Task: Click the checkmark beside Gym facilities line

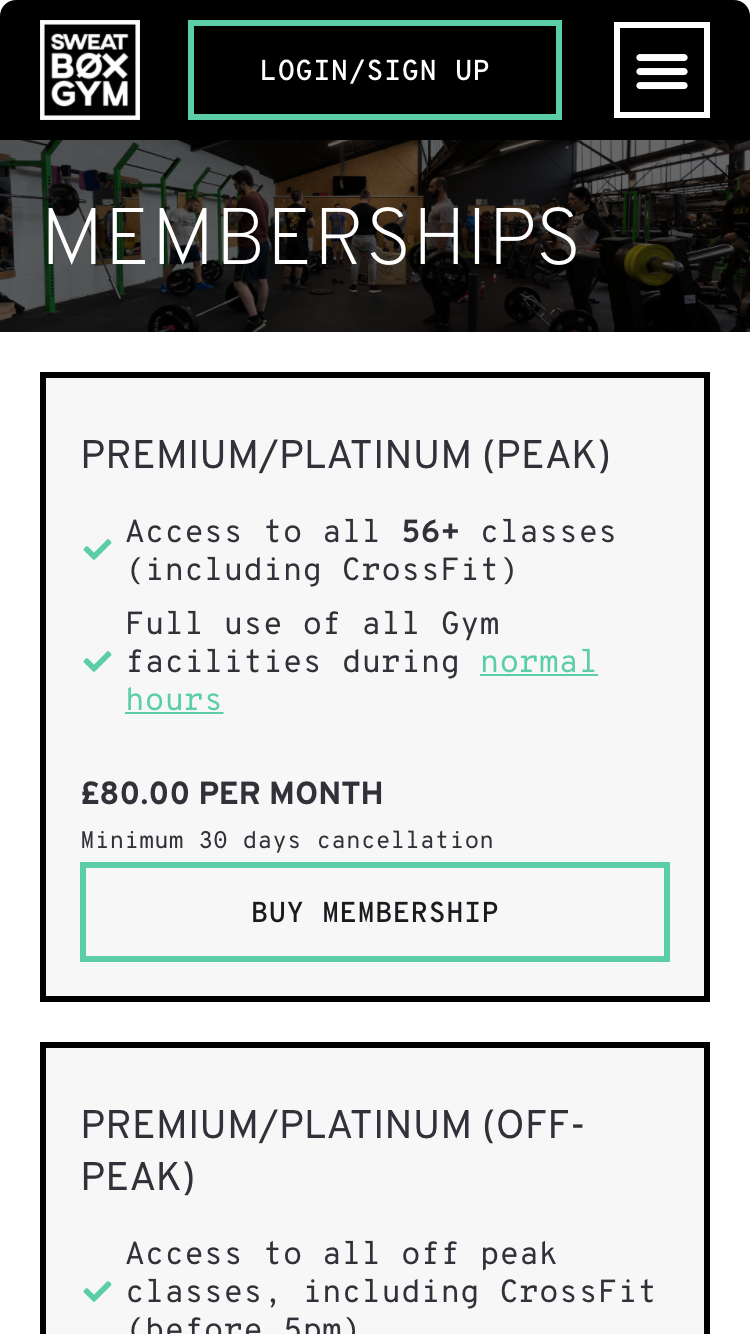Action: (x=97, y=661)
